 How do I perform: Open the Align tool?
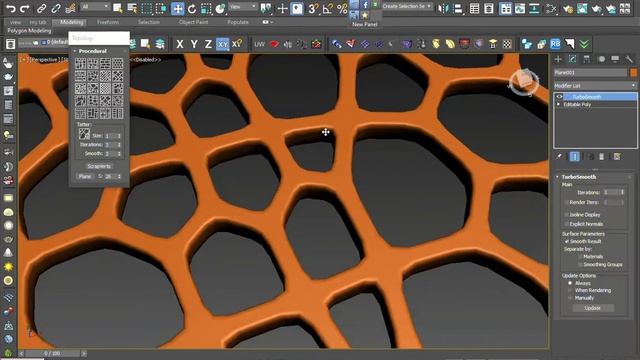point(458,8)
